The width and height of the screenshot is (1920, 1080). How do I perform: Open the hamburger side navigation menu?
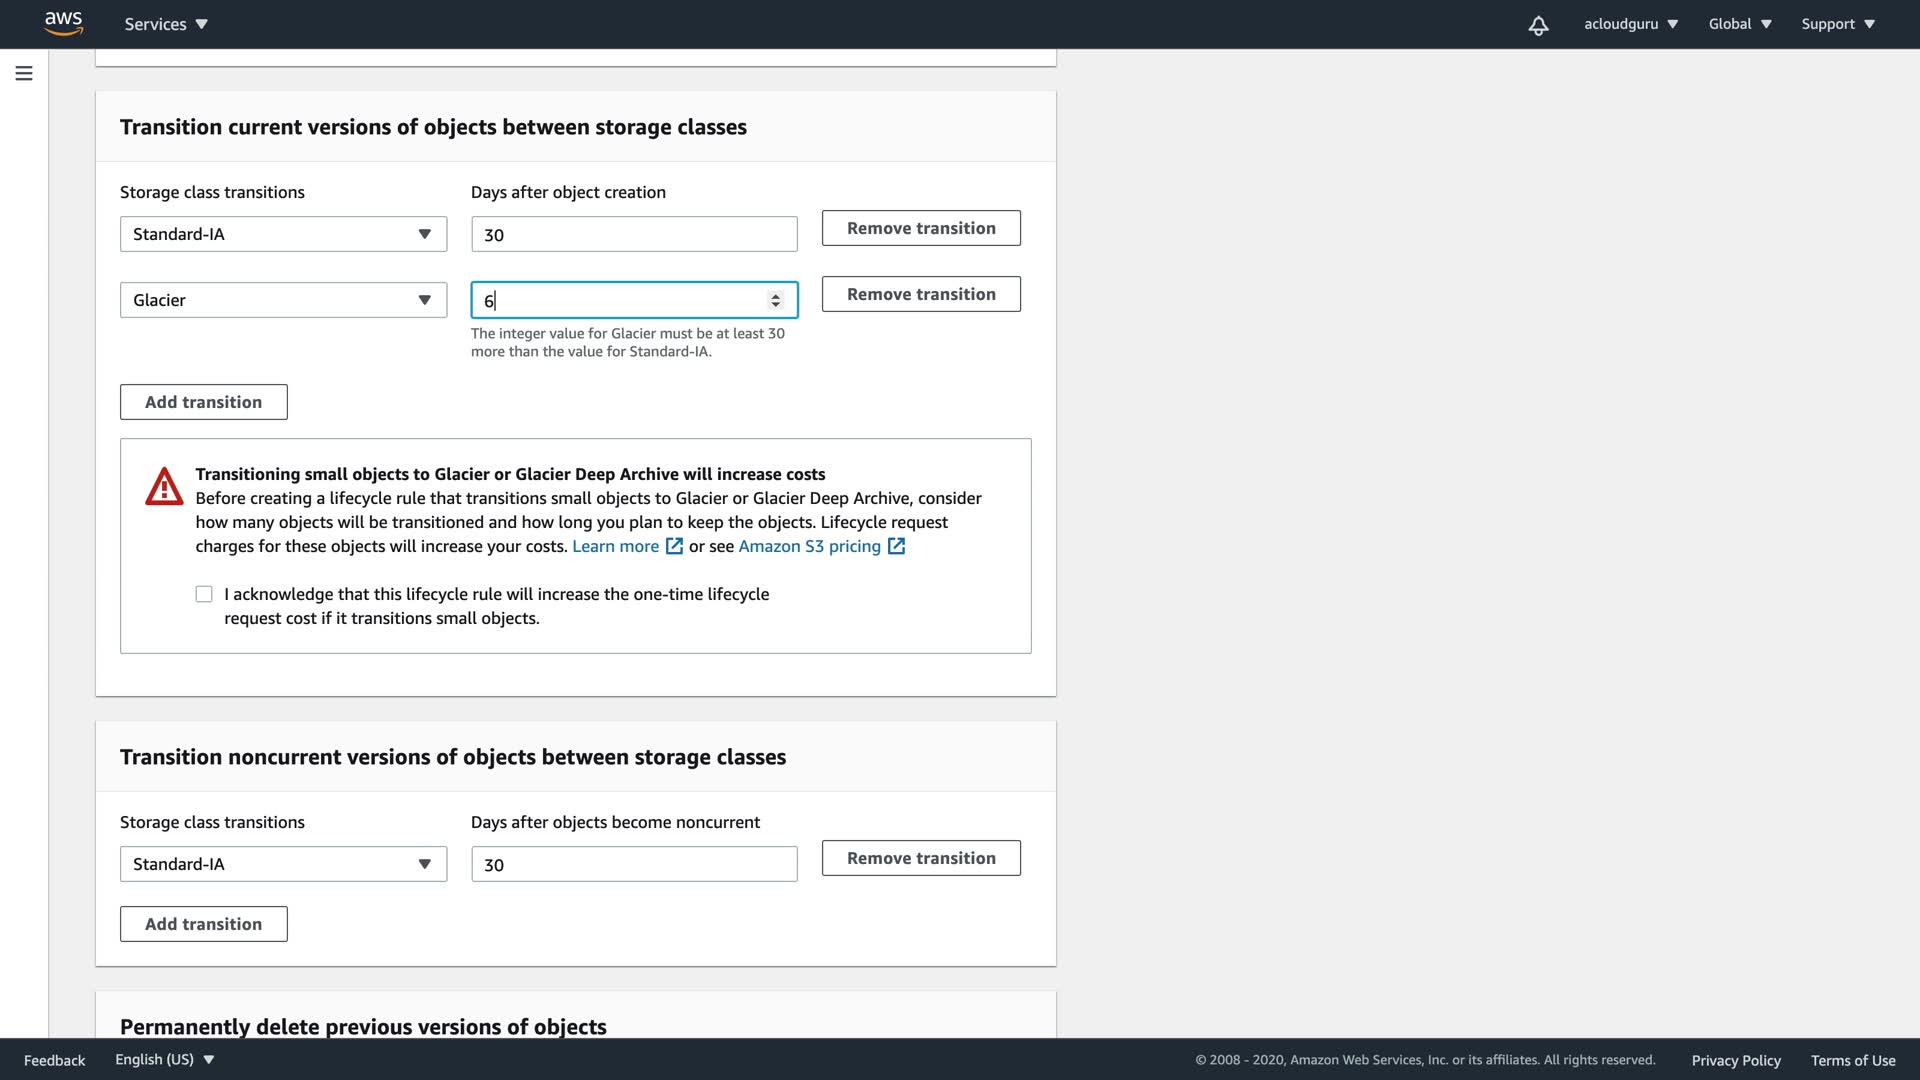tap(24, 73)
